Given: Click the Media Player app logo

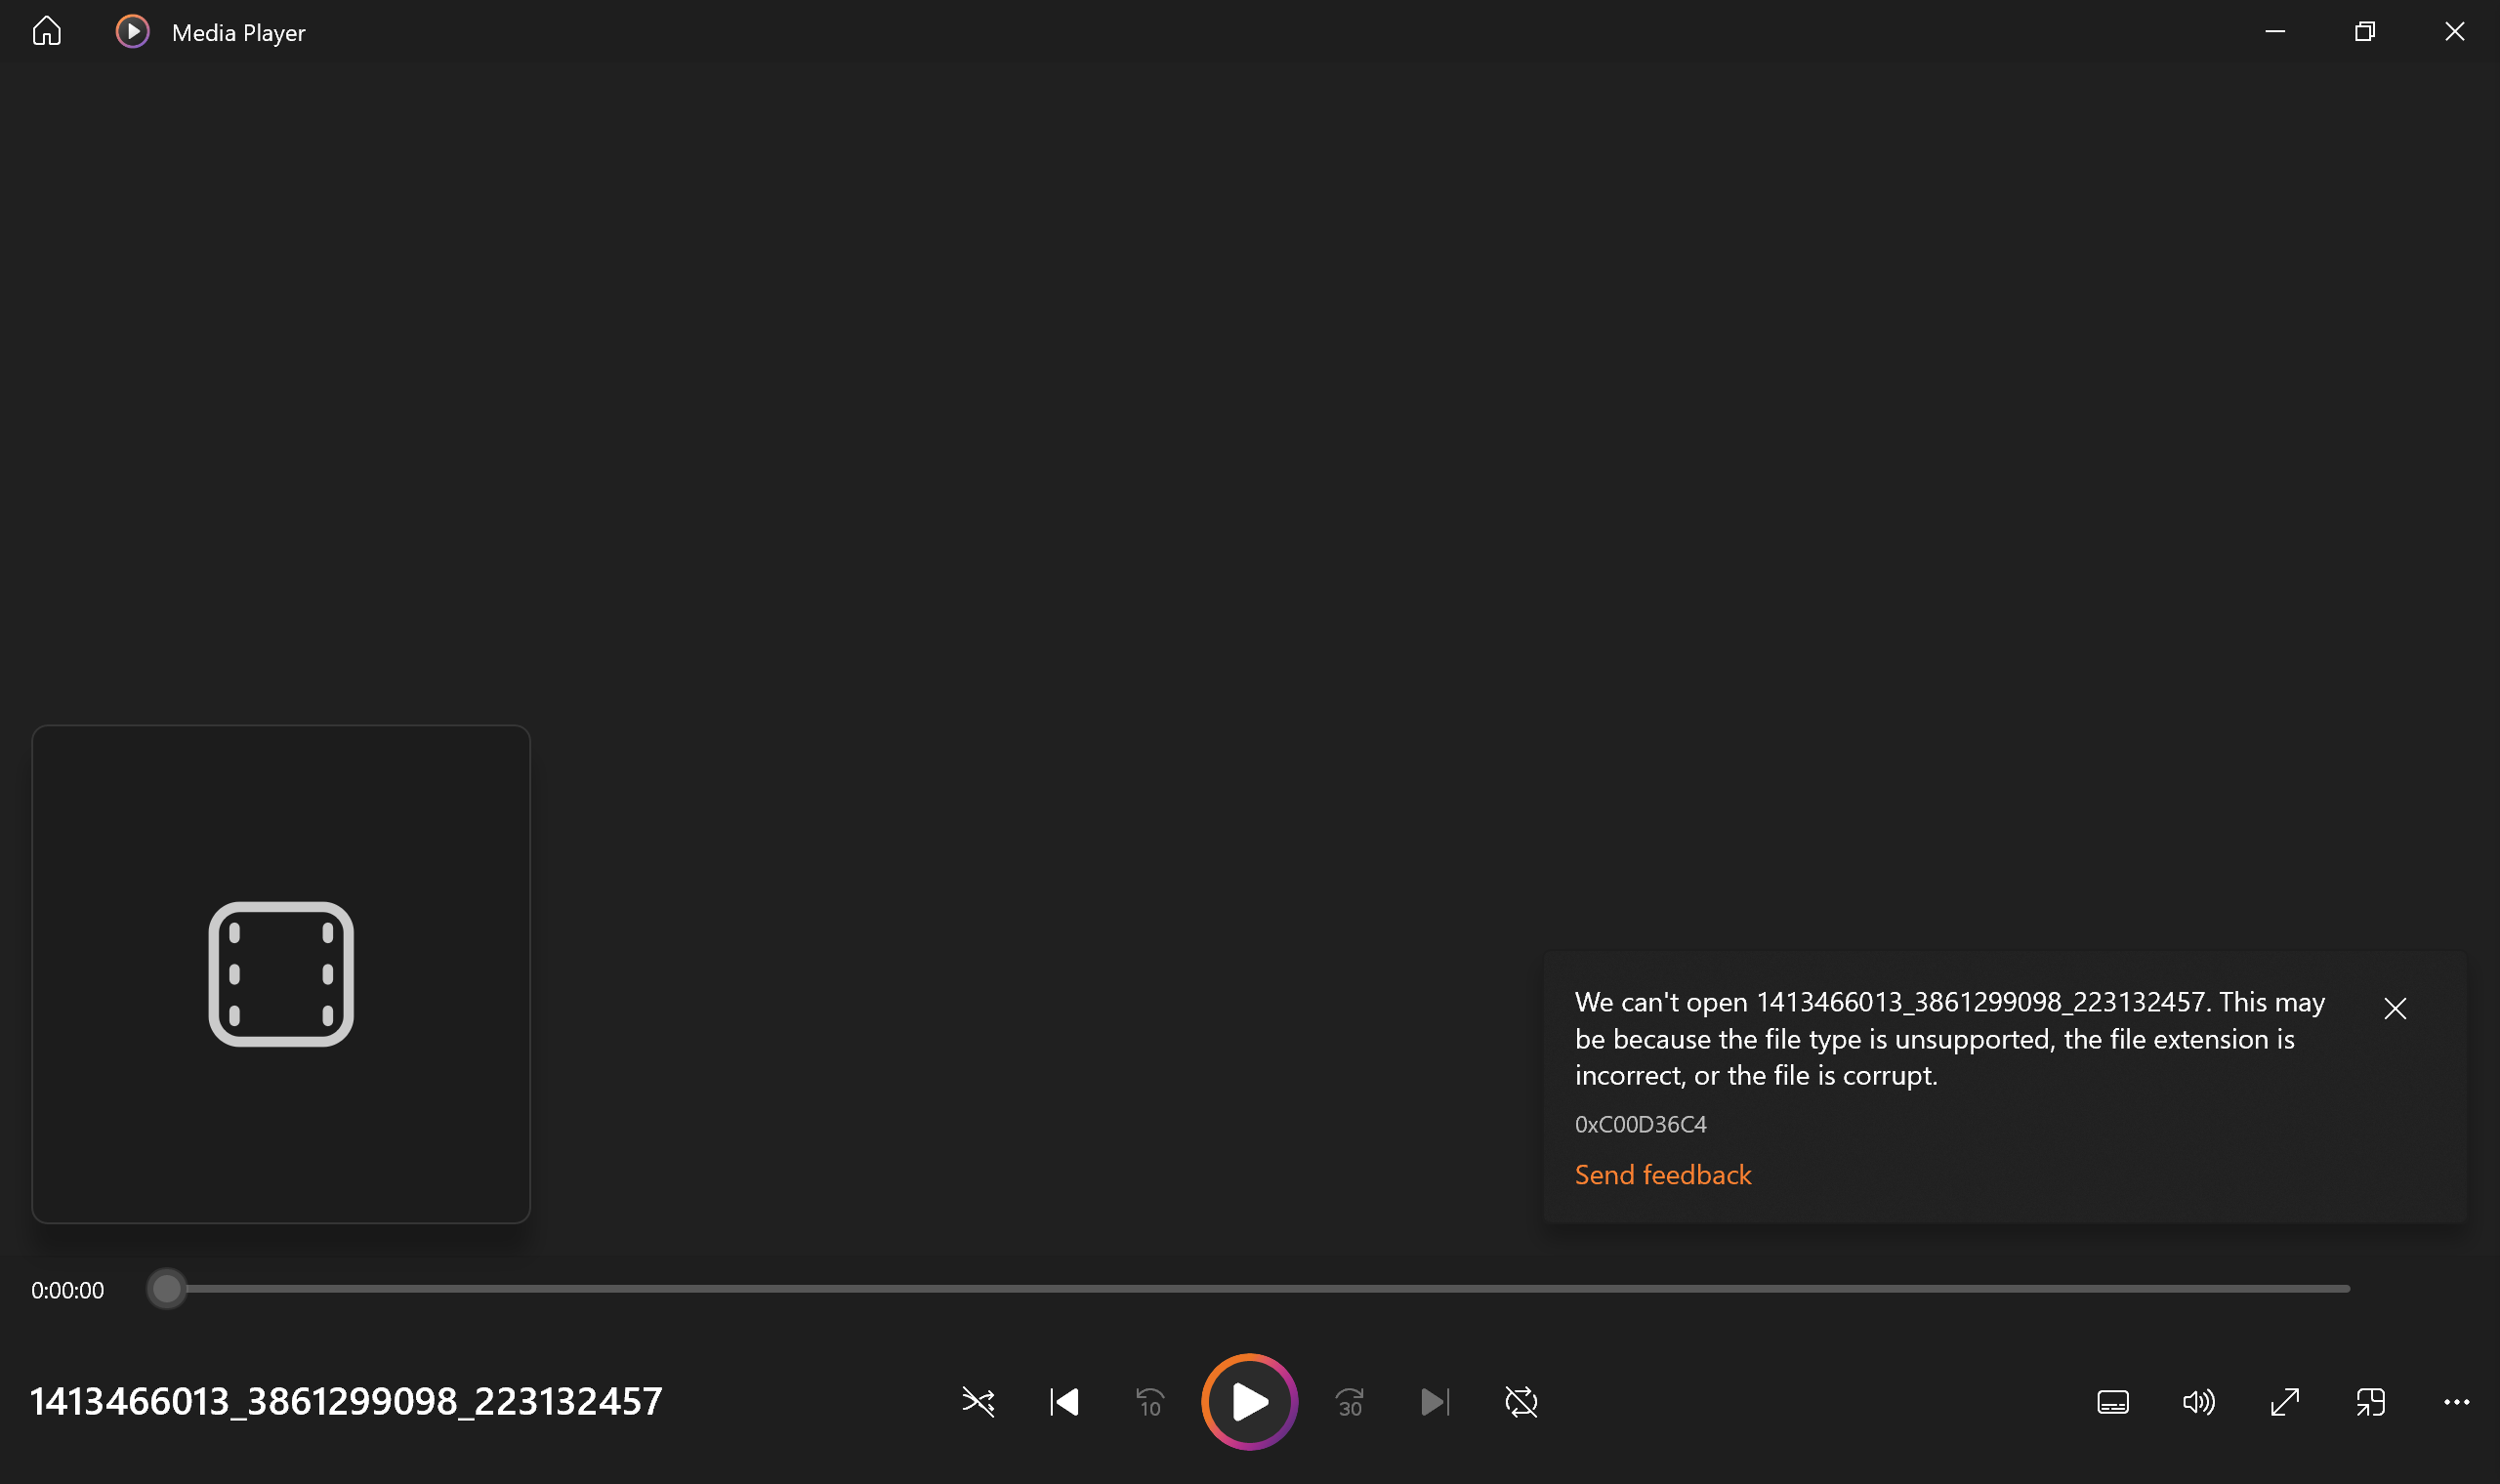Looking at the screenshot, I should [x=133, y=32].
